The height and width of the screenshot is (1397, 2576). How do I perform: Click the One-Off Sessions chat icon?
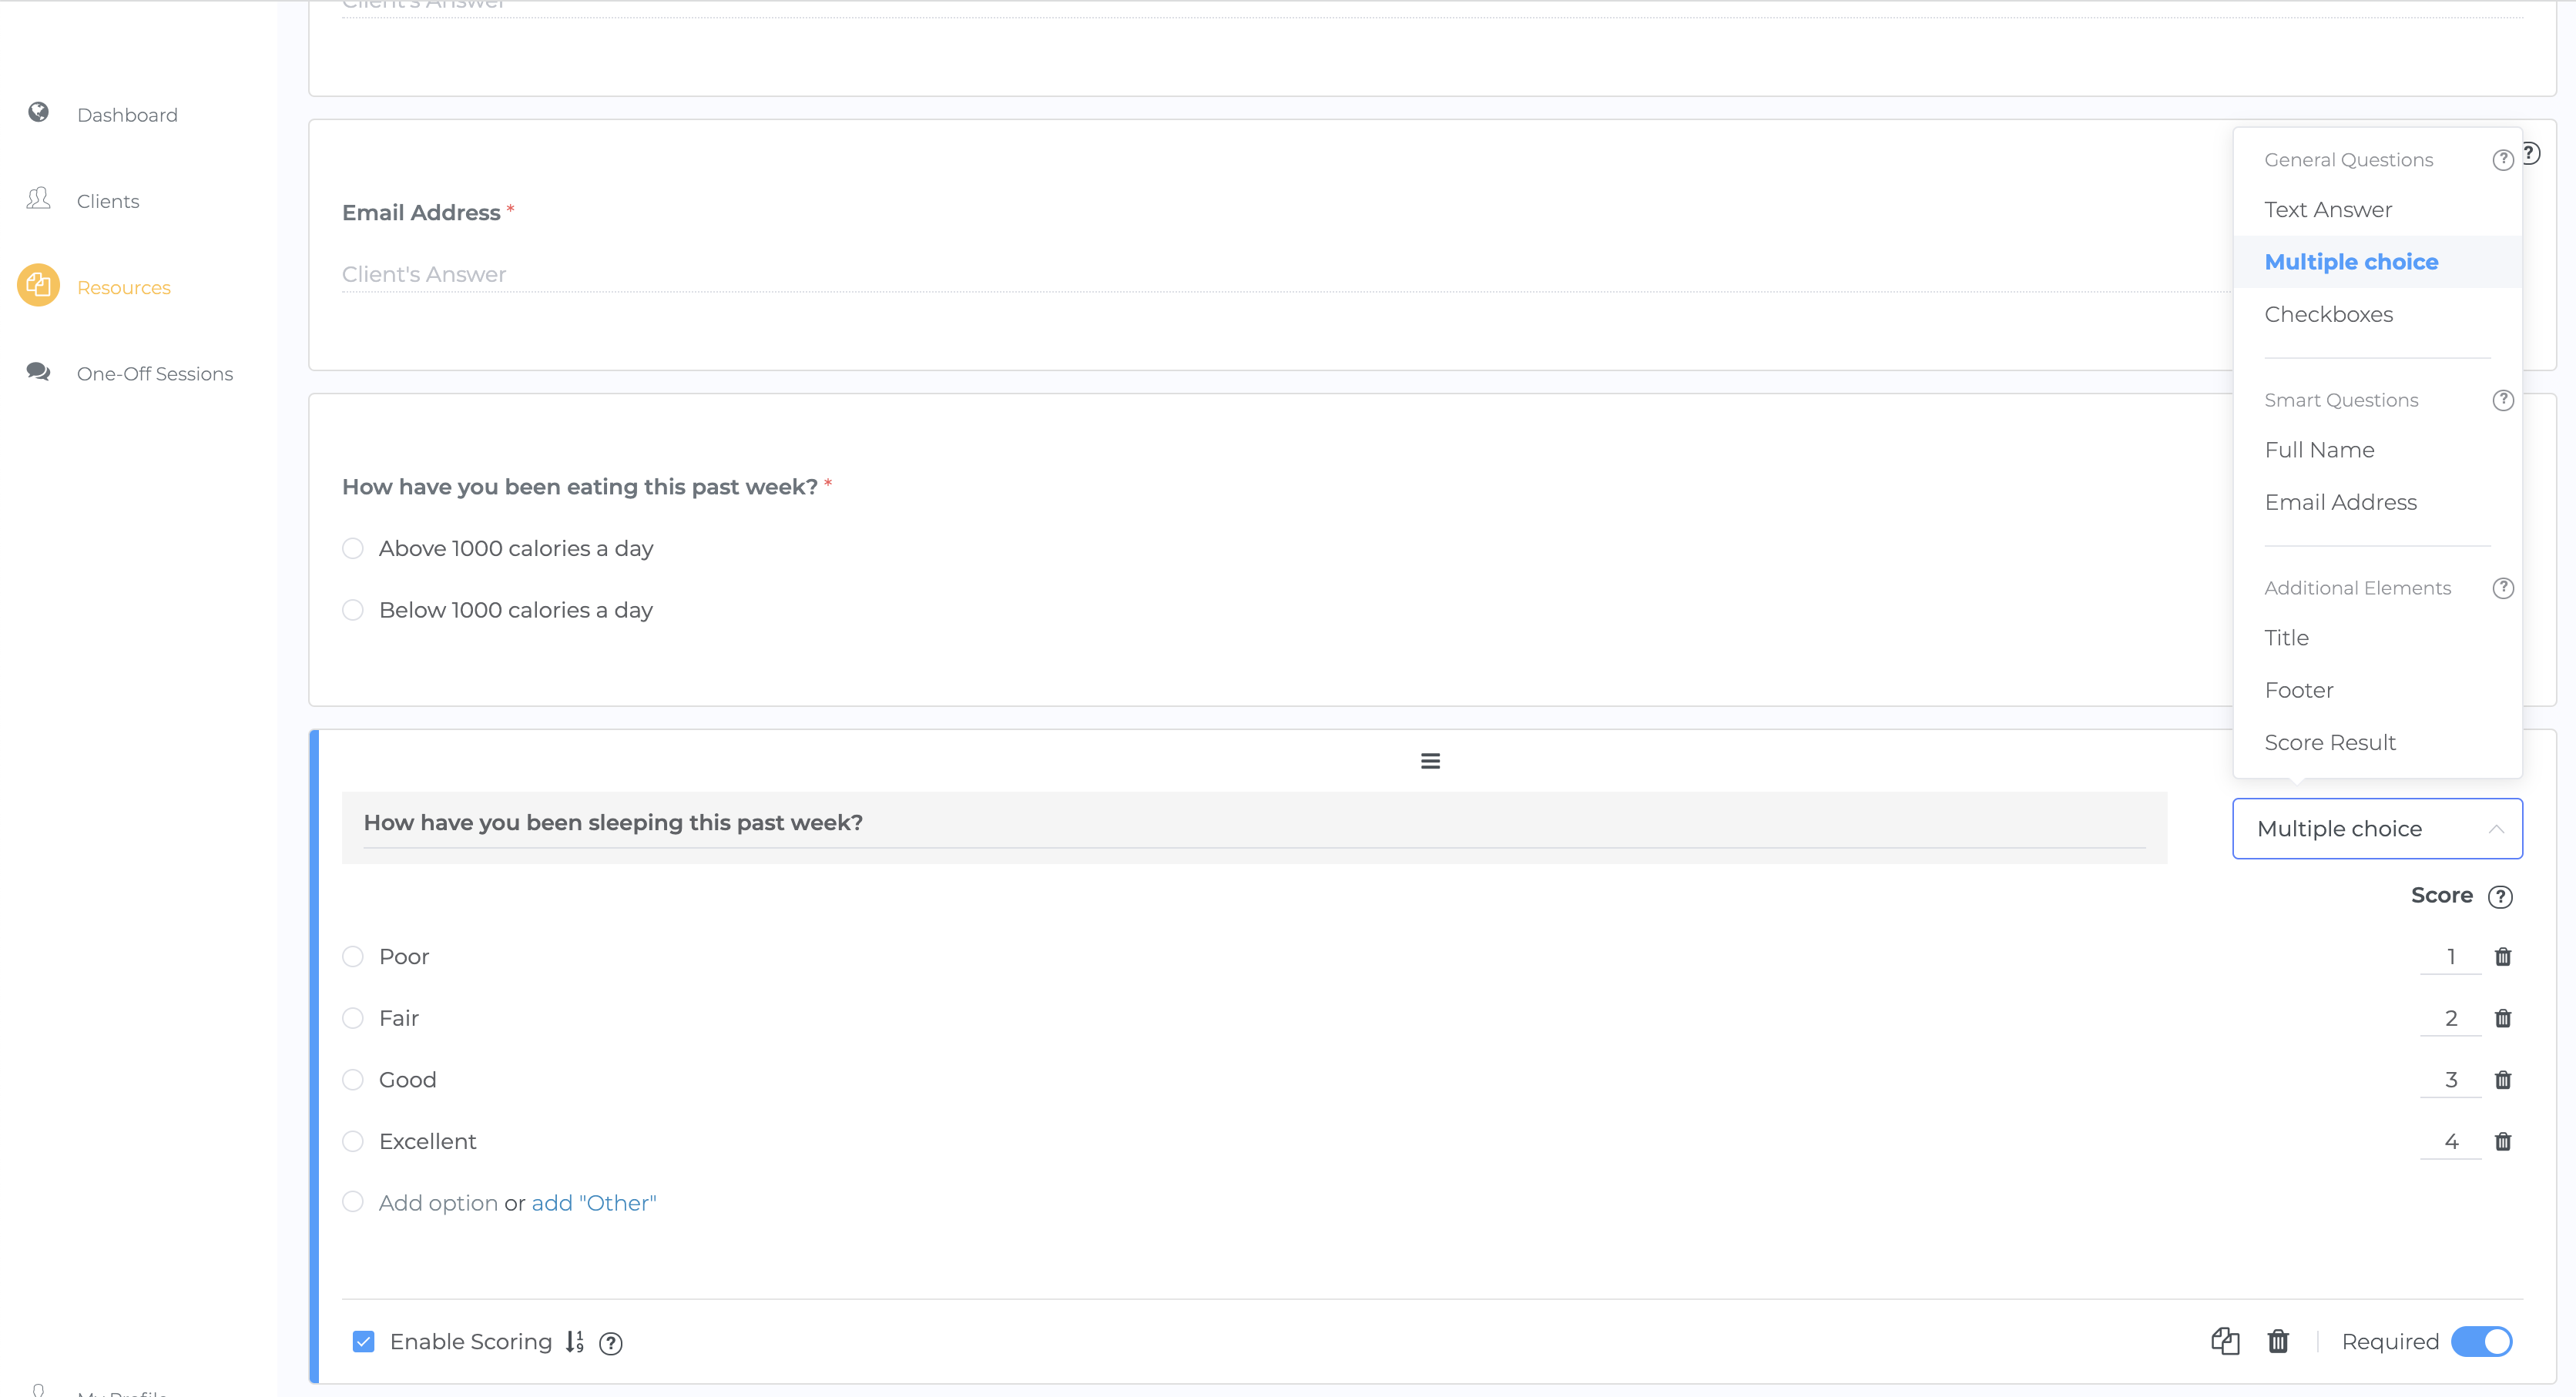pyautogui.click(x=38, y=372)
